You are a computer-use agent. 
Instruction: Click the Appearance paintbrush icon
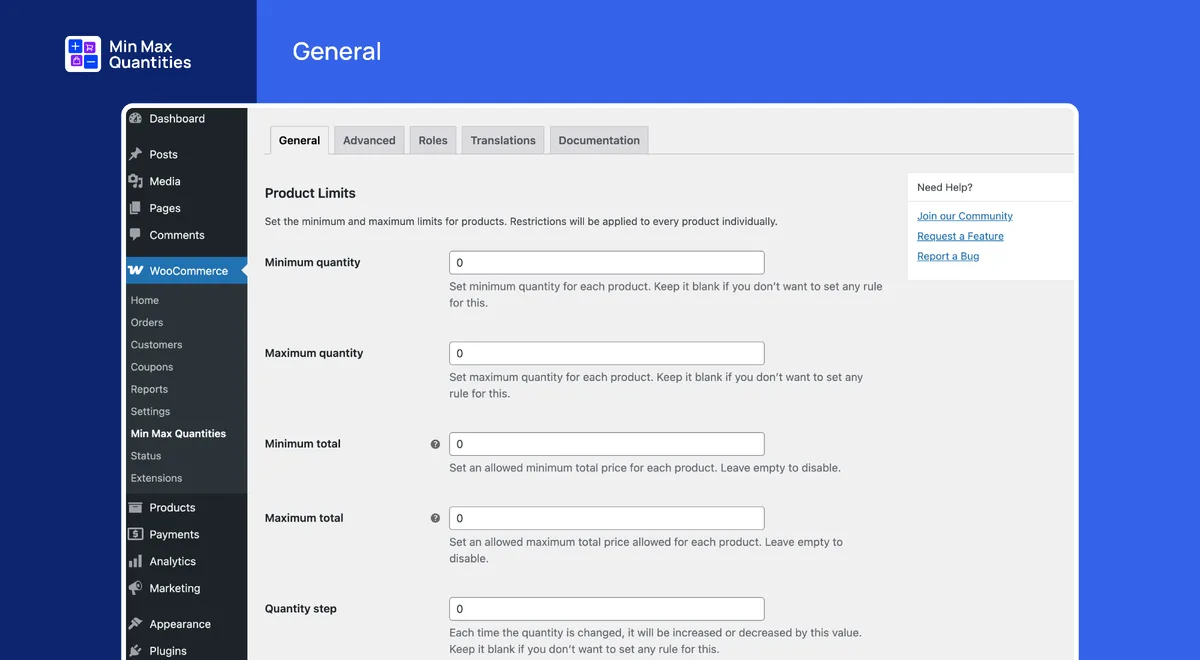click(136, 624)
